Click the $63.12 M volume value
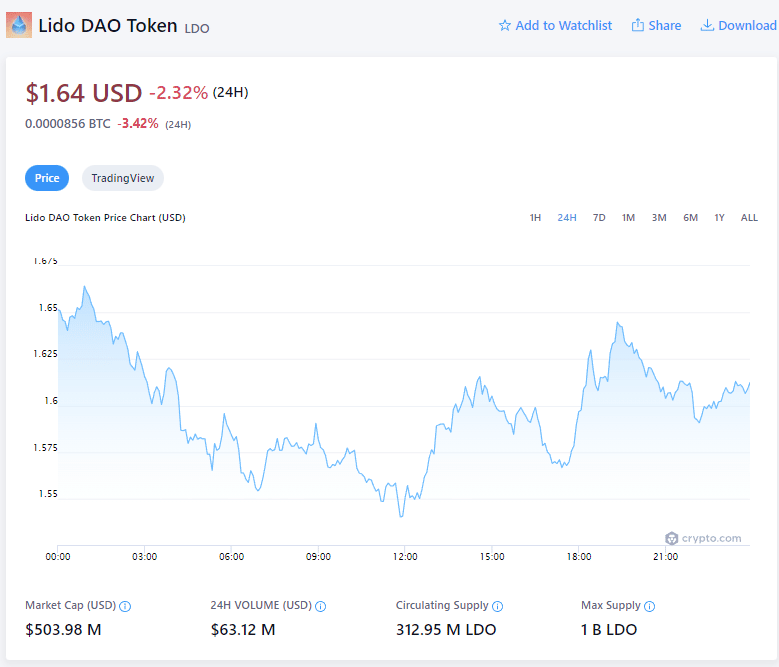 243,630
